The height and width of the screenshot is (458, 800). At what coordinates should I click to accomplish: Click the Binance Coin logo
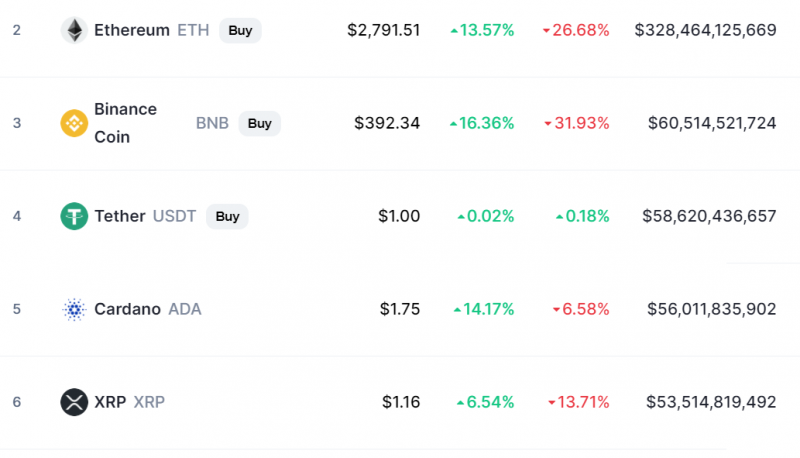(x=74, y=123)
